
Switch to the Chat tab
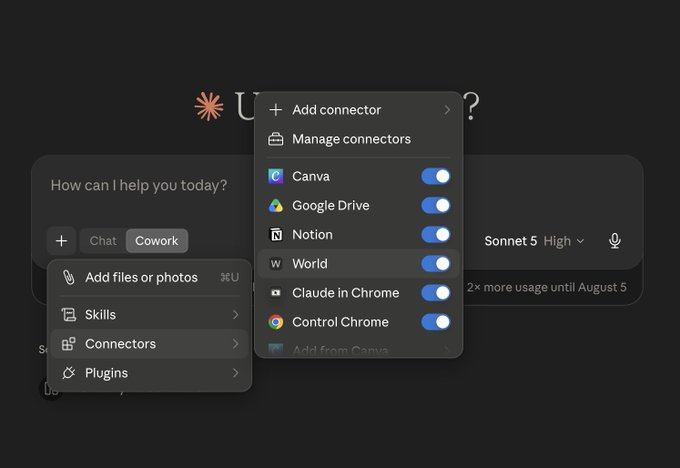[103, 241]
